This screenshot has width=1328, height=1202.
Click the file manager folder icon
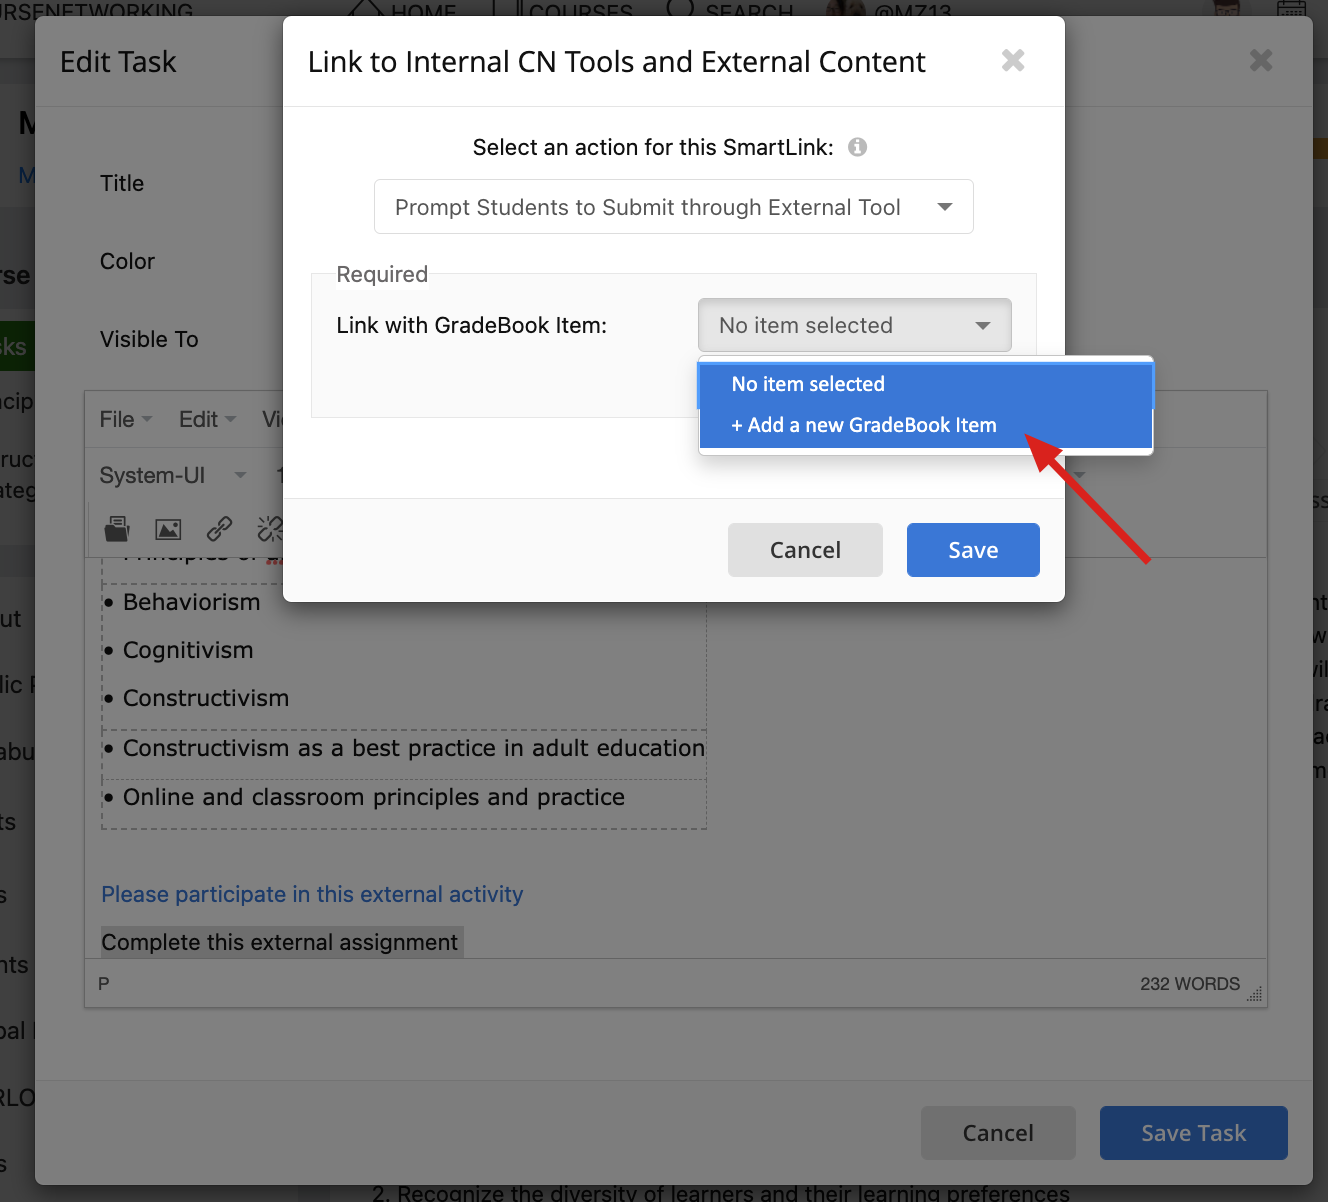pos(117,528)
